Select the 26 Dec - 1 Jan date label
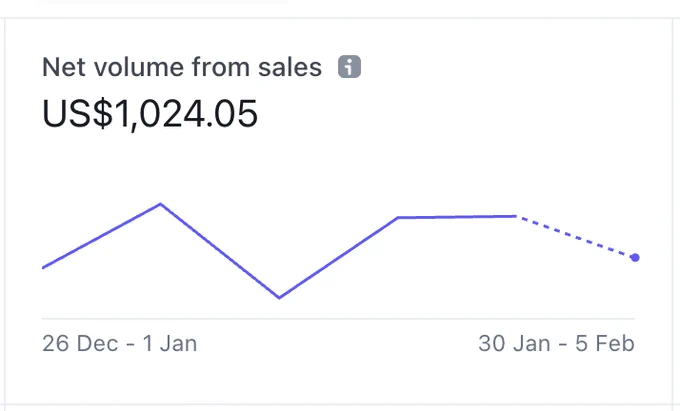Image resolution: width=680 pixels, height=411 pixels. 120,343
